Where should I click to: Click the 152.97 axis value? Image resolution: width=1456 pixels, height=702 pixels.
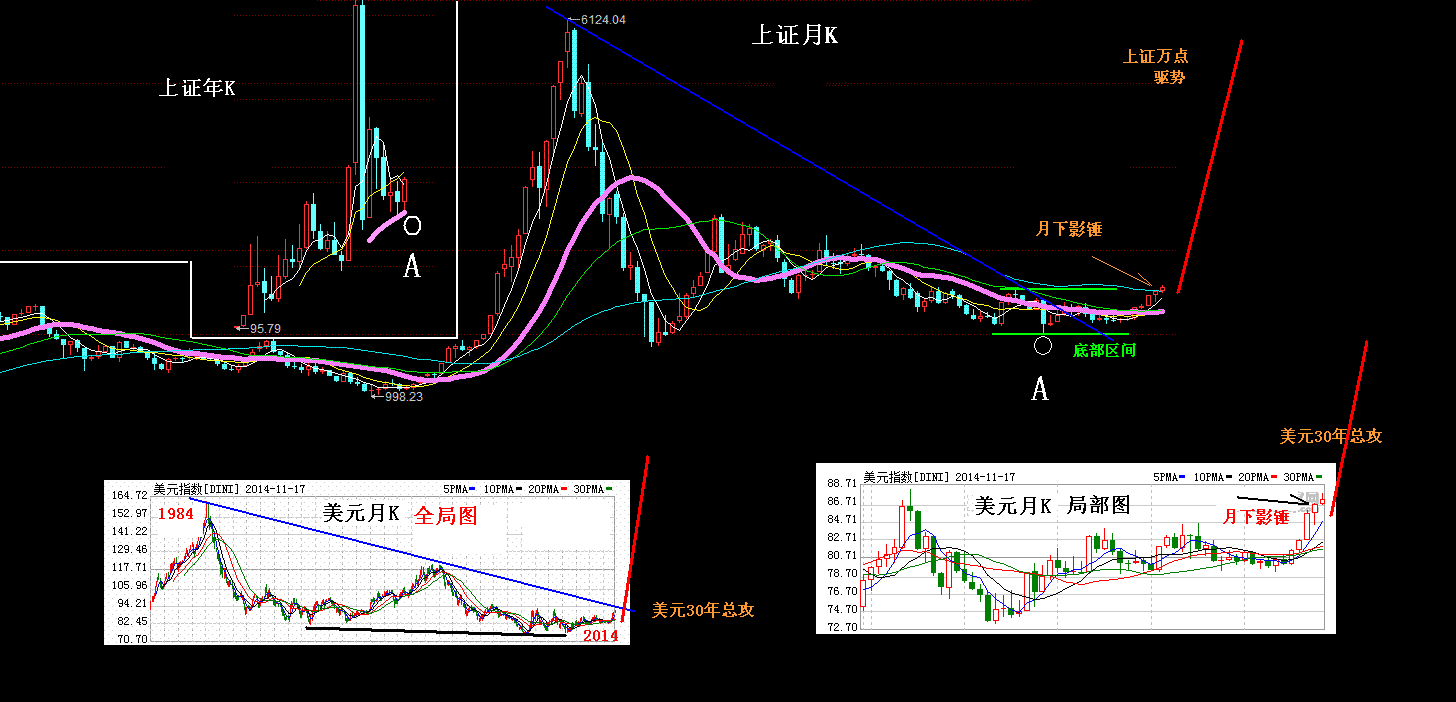tap(128, 514)
